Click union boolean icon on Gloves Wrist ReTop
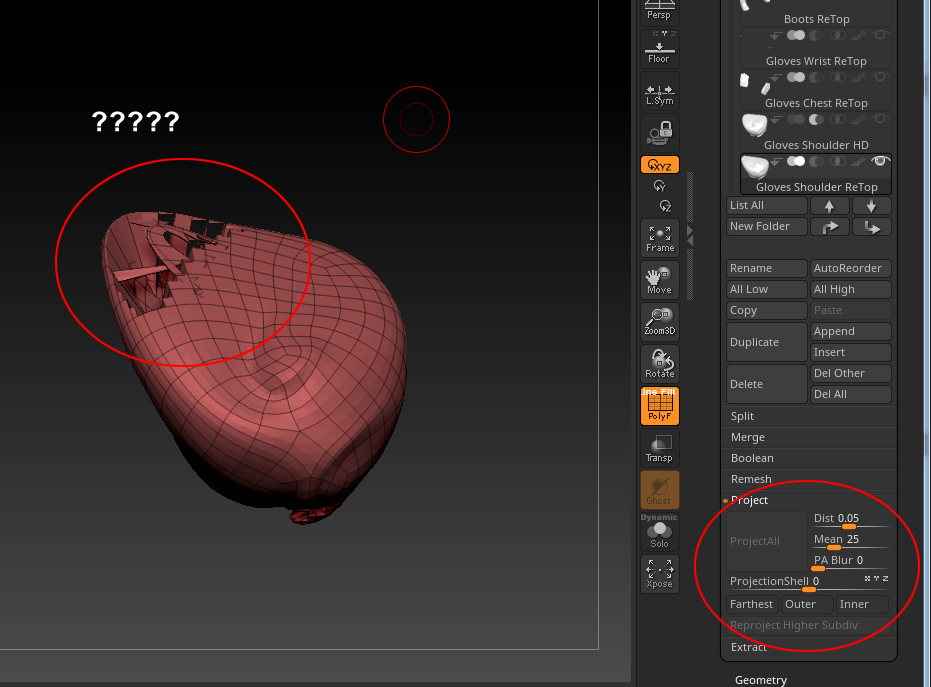The image size is (931, 687). pos(796,35)
